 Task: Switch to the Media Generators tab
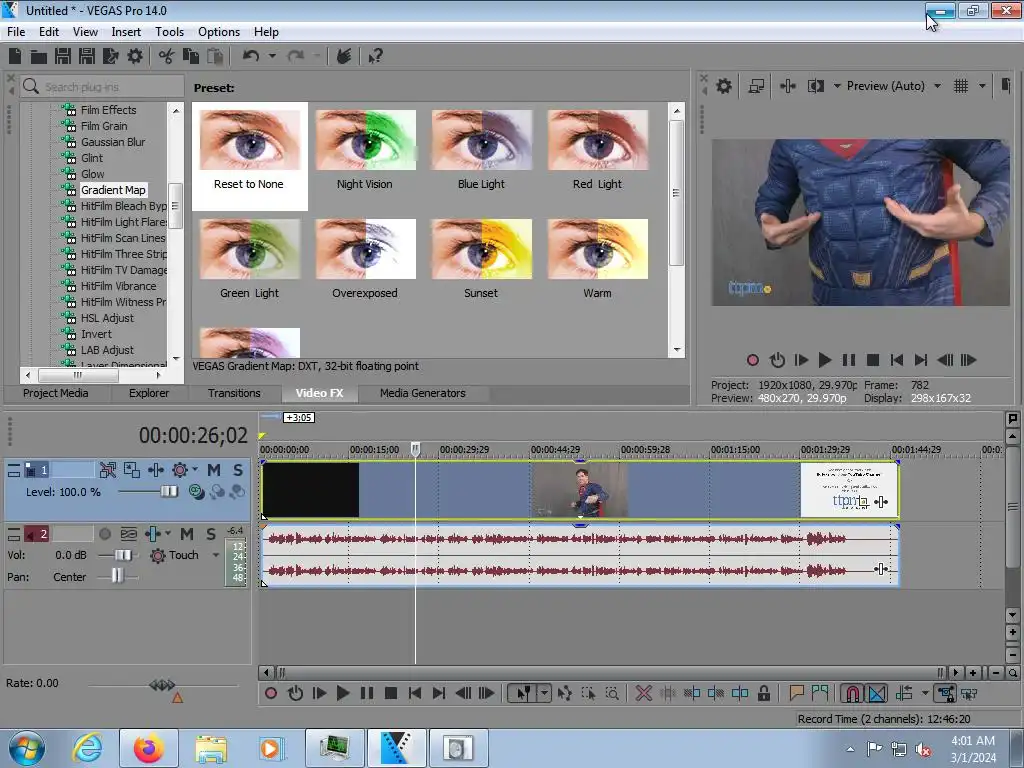[423, 393]
